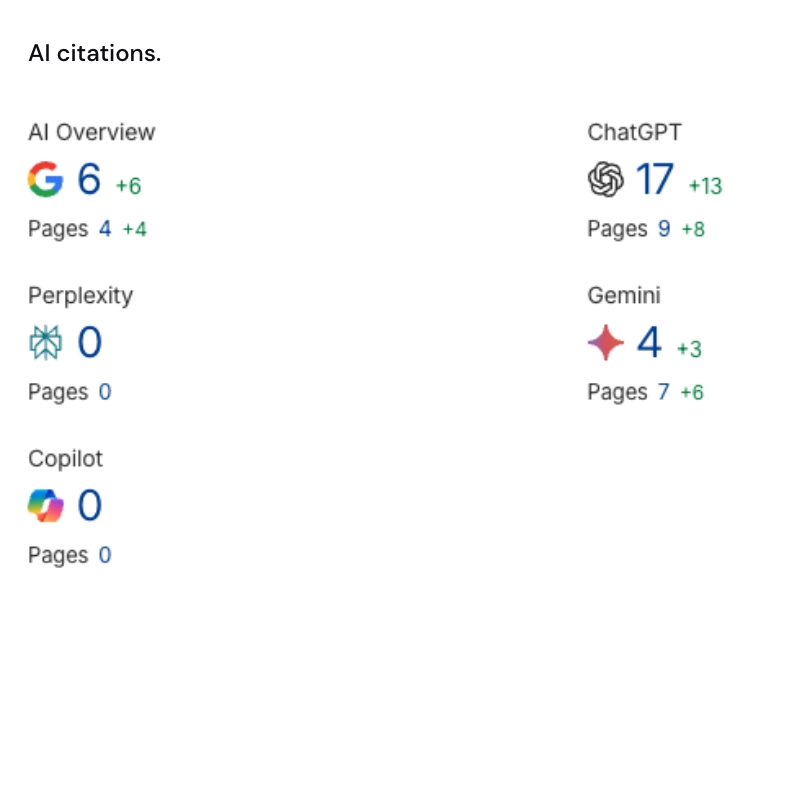Click the ChatGPT section heading
The image size is (800, 800).
(634, 132)
